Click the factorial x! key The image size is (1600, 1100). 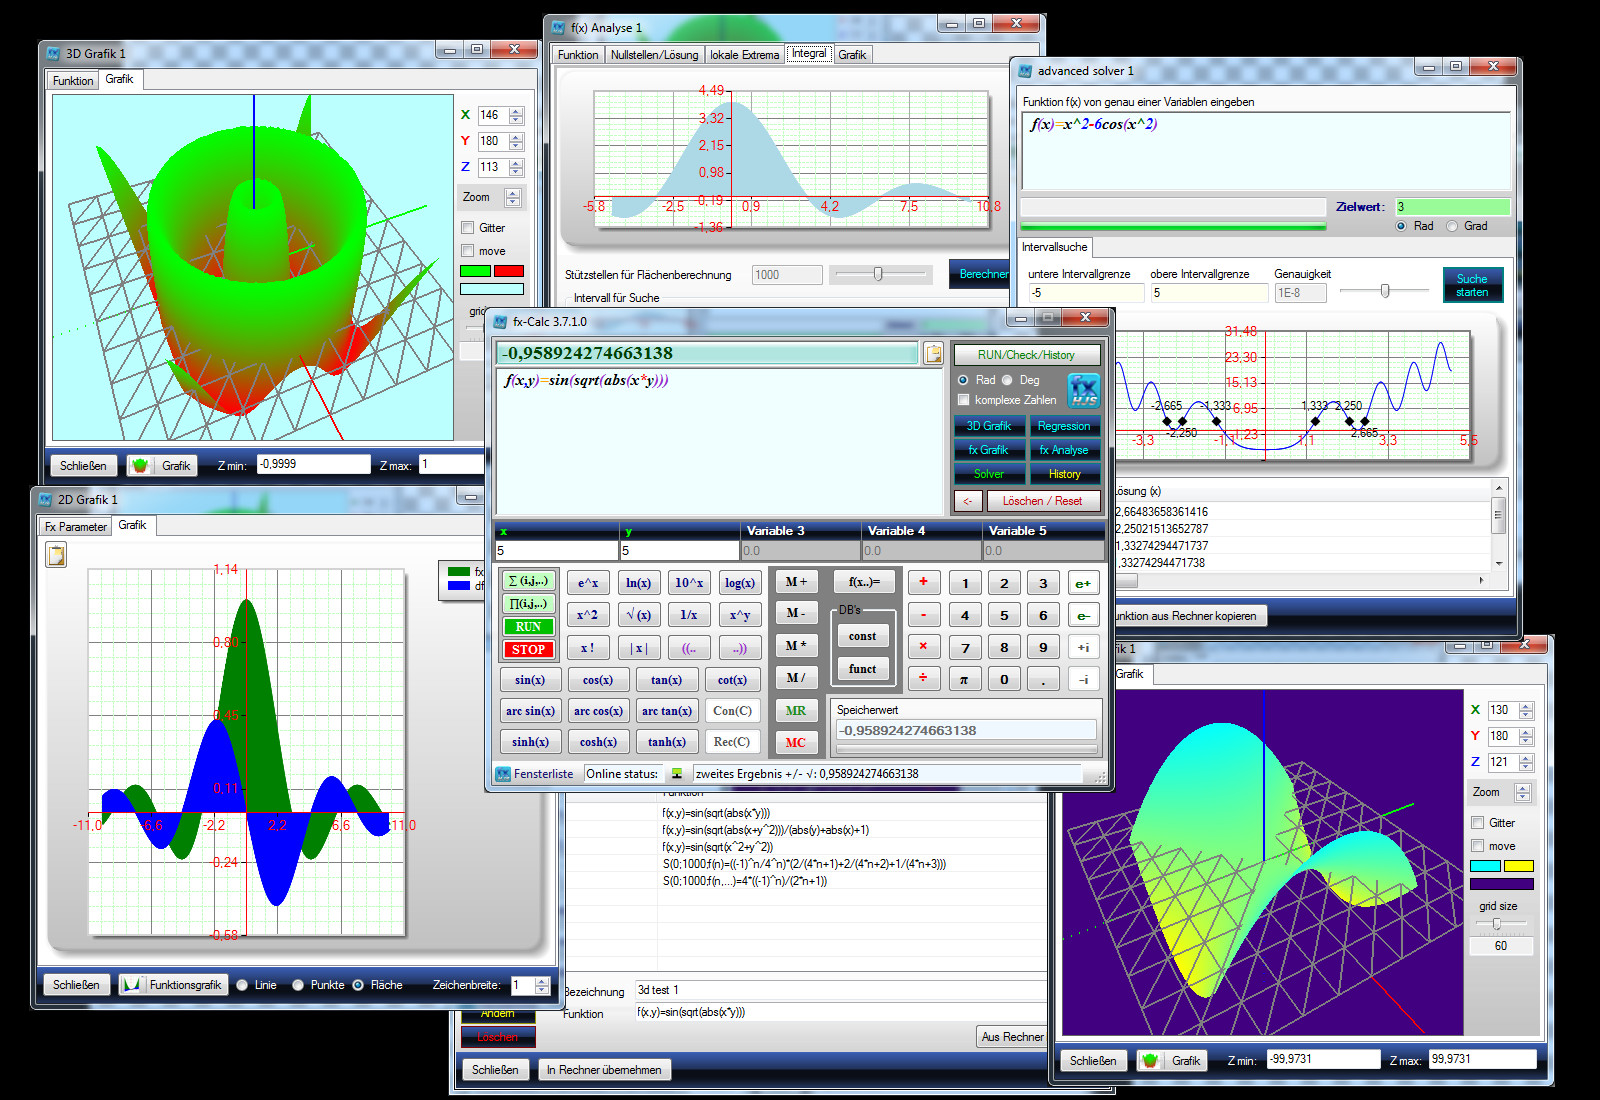[588, 648]
